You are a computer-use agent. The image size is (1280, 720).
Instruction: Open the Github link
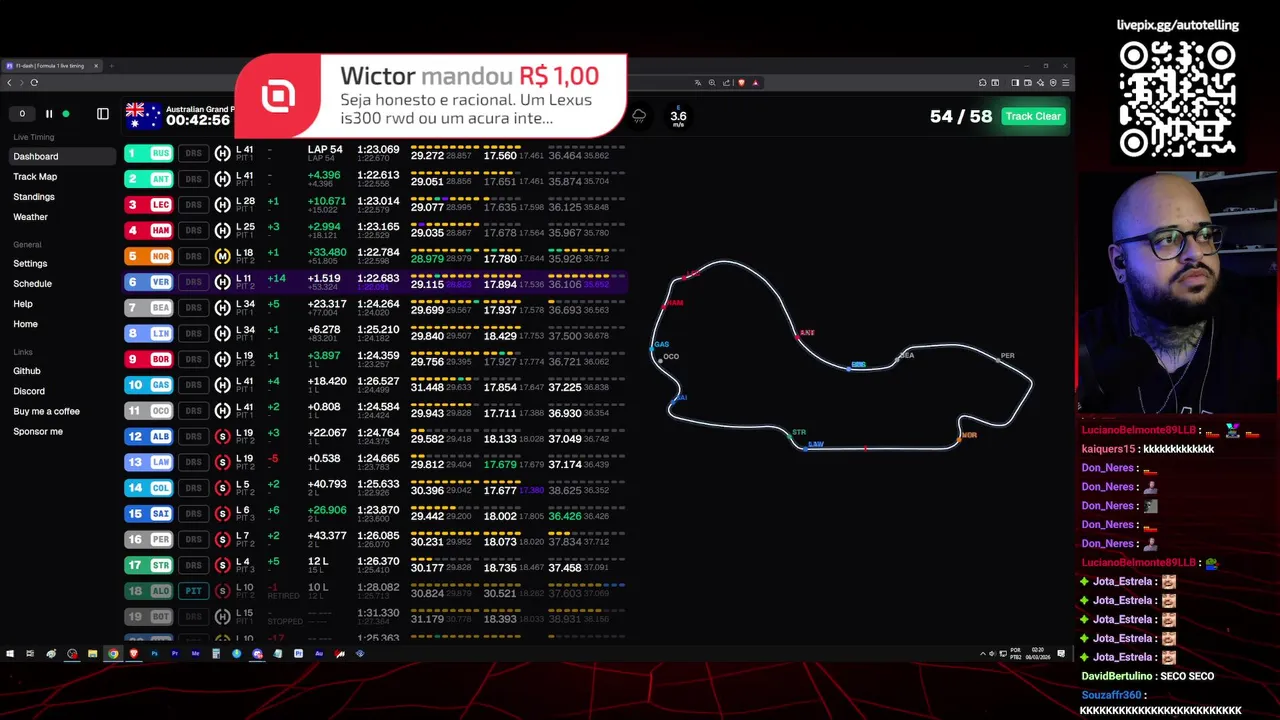tap(27, 371)
